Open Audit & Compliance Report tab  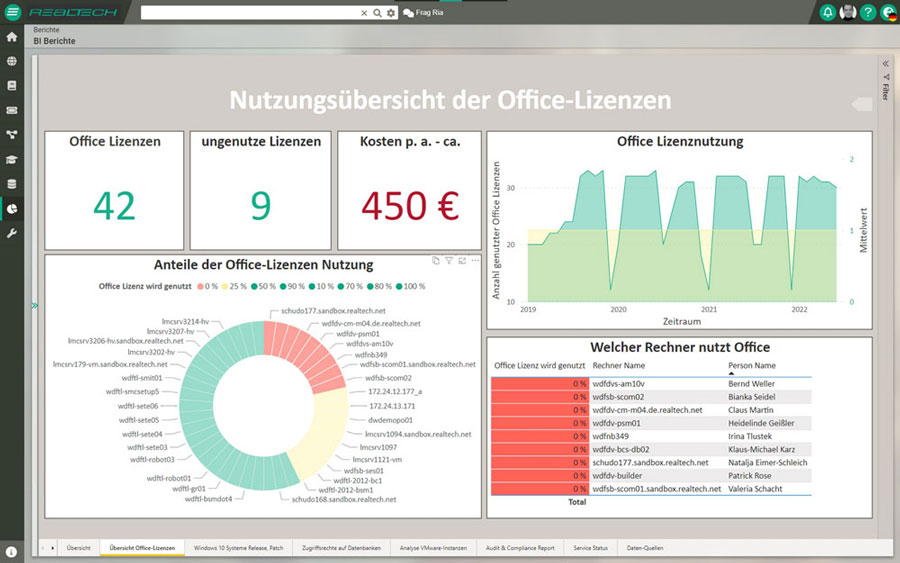(x=520, y=548)
